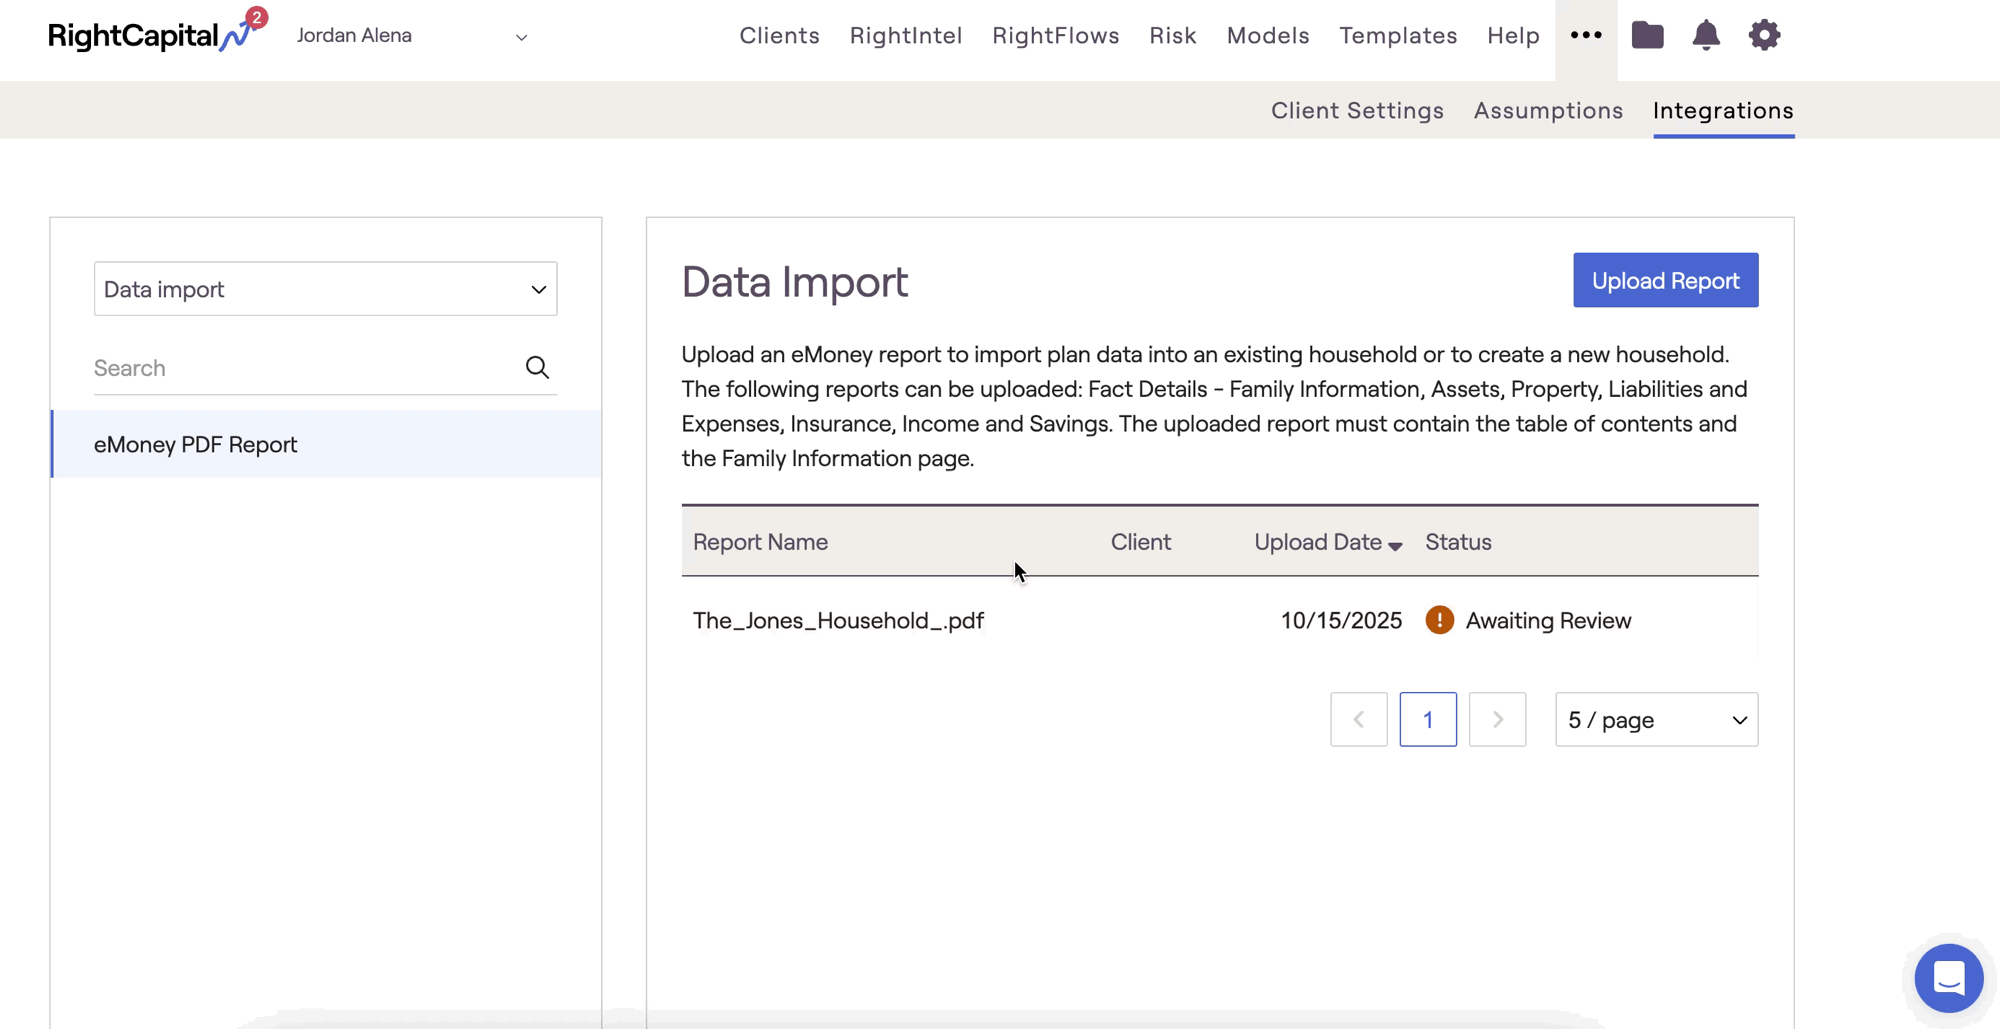Go to pagination page 1
The width and height of the screenshot is (2000, 1029).
[1427, 719]
